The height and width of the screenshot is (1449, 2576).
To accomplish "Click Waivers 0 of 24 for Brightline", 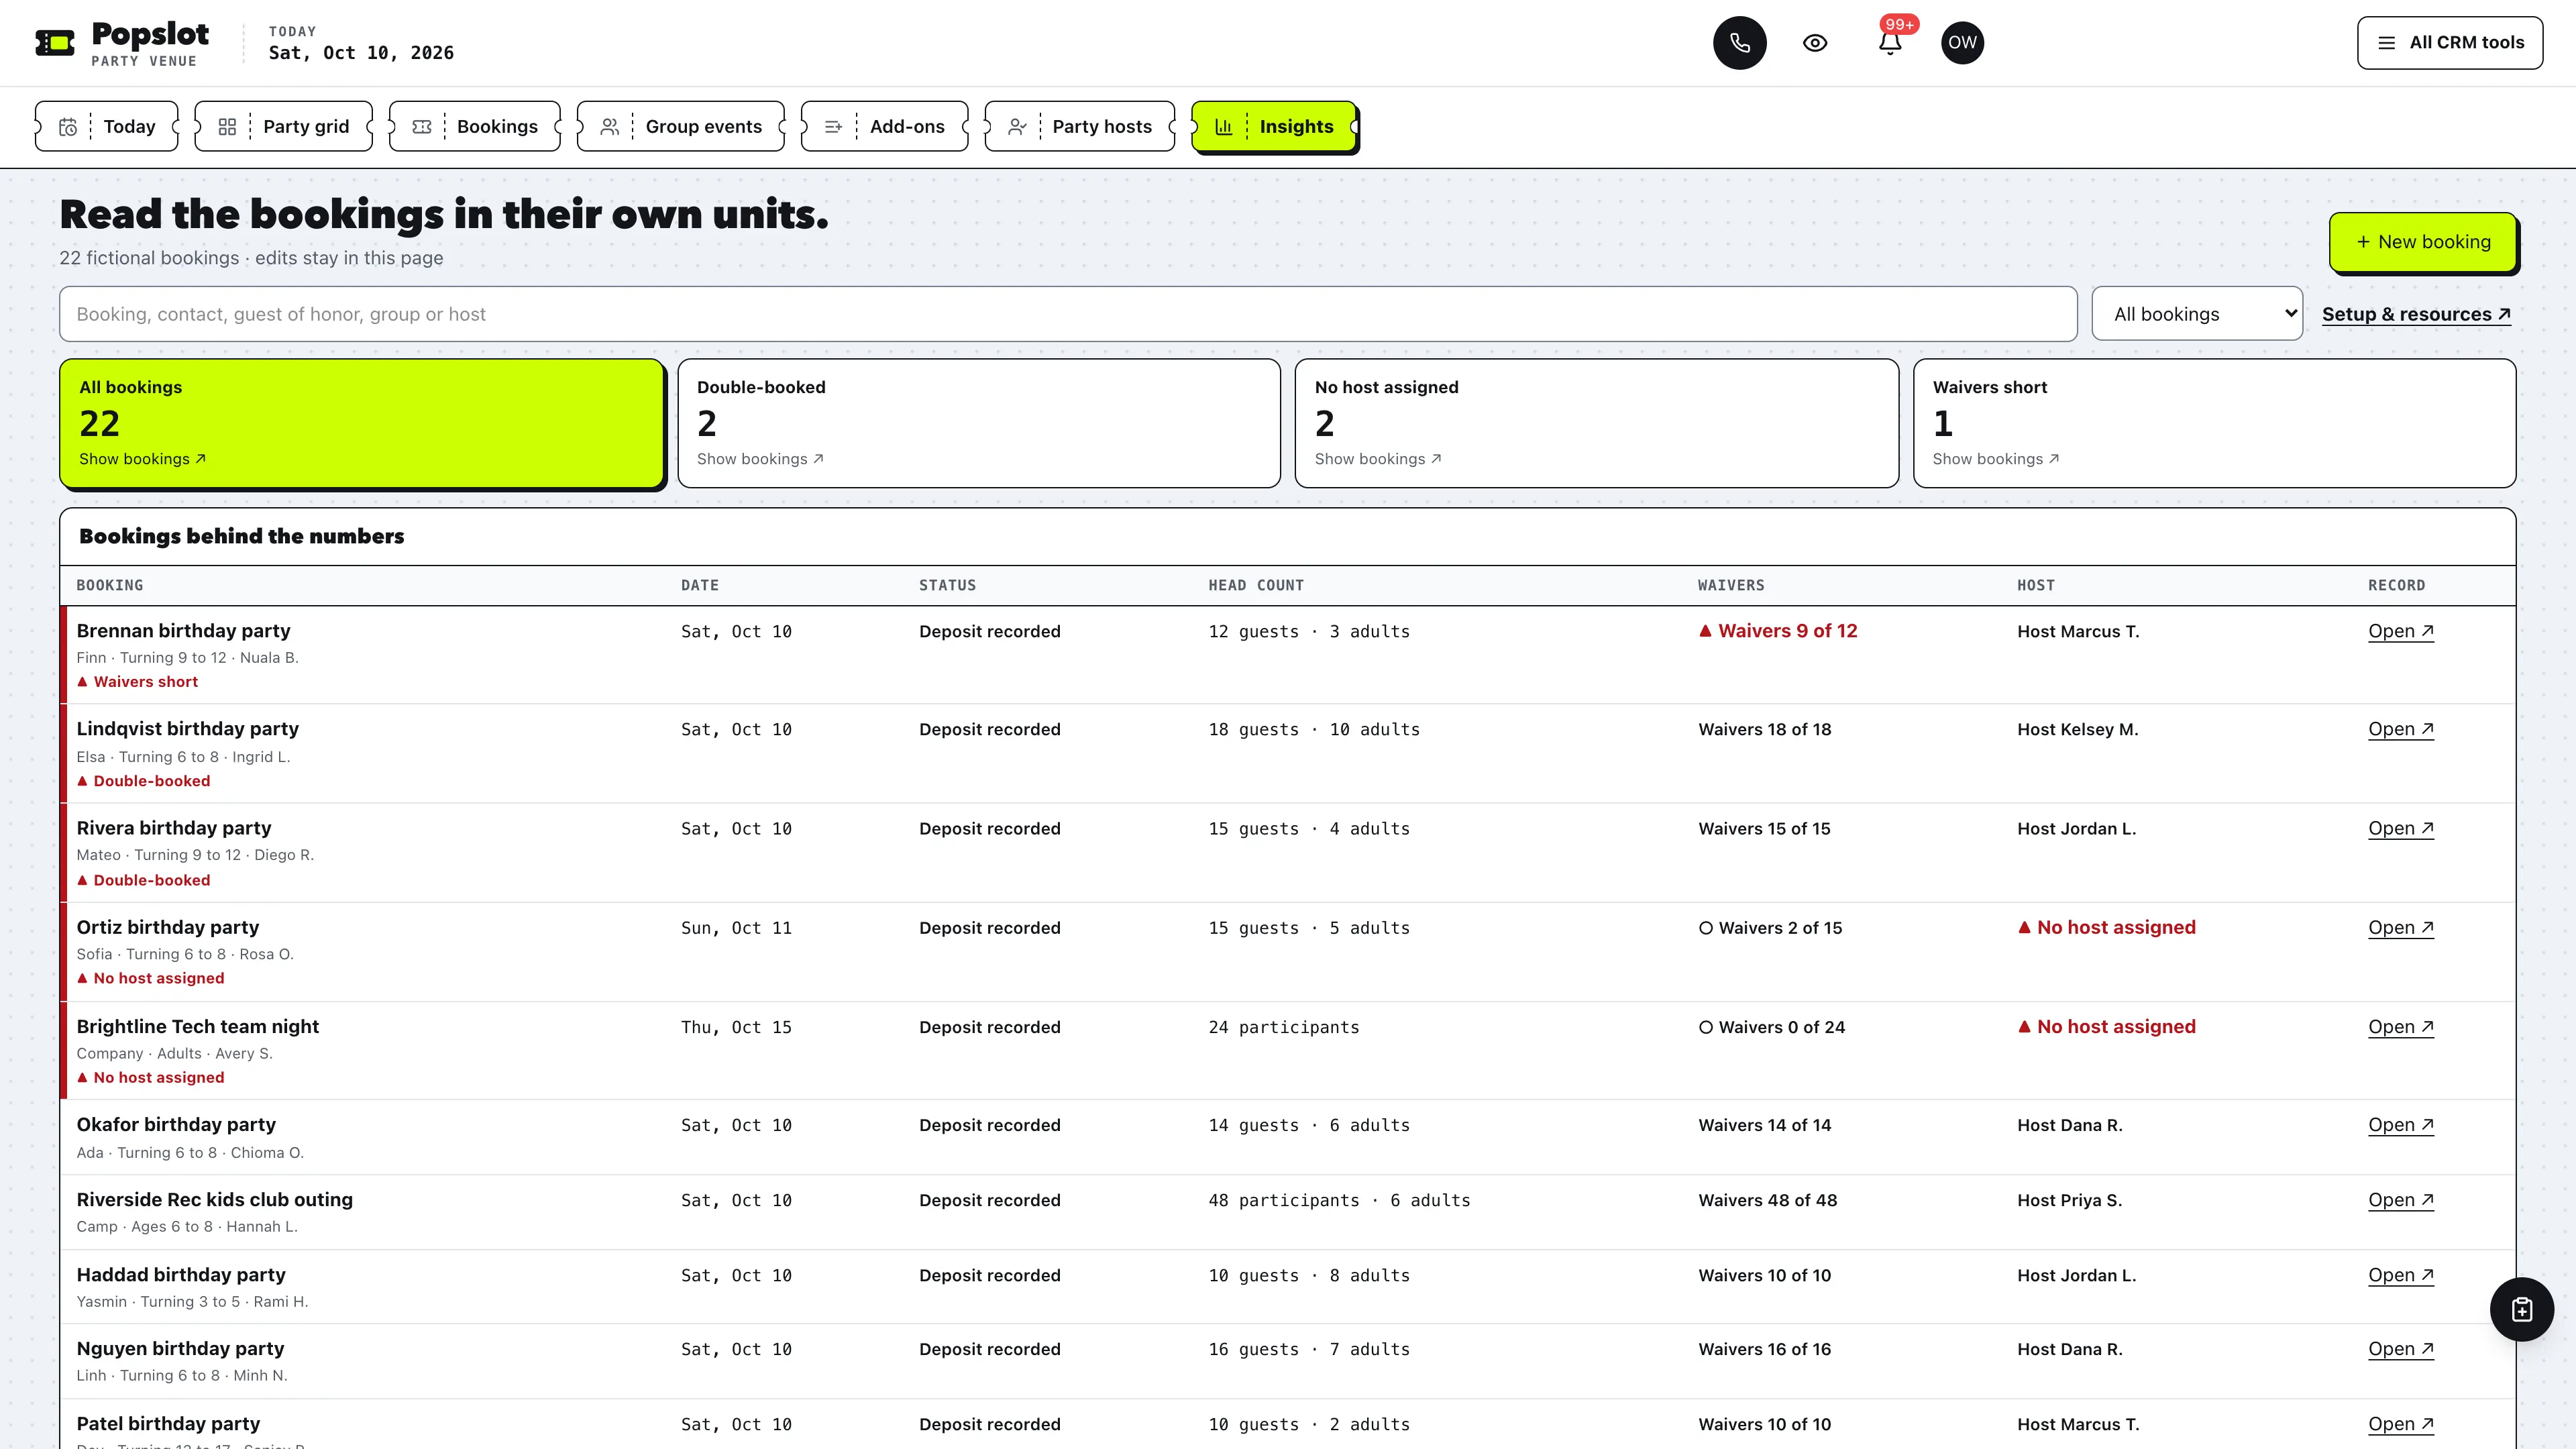I will click(1771, 1027).
